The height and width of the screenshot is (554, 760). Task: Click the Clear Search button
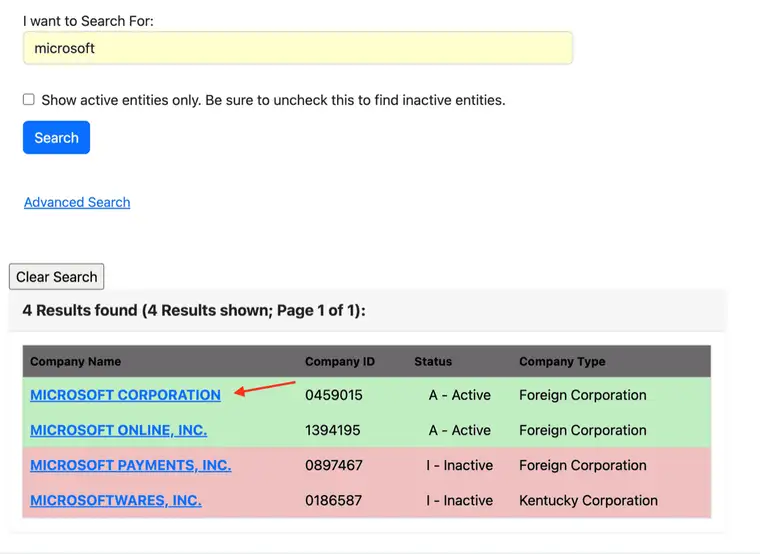tap(56, 277)
